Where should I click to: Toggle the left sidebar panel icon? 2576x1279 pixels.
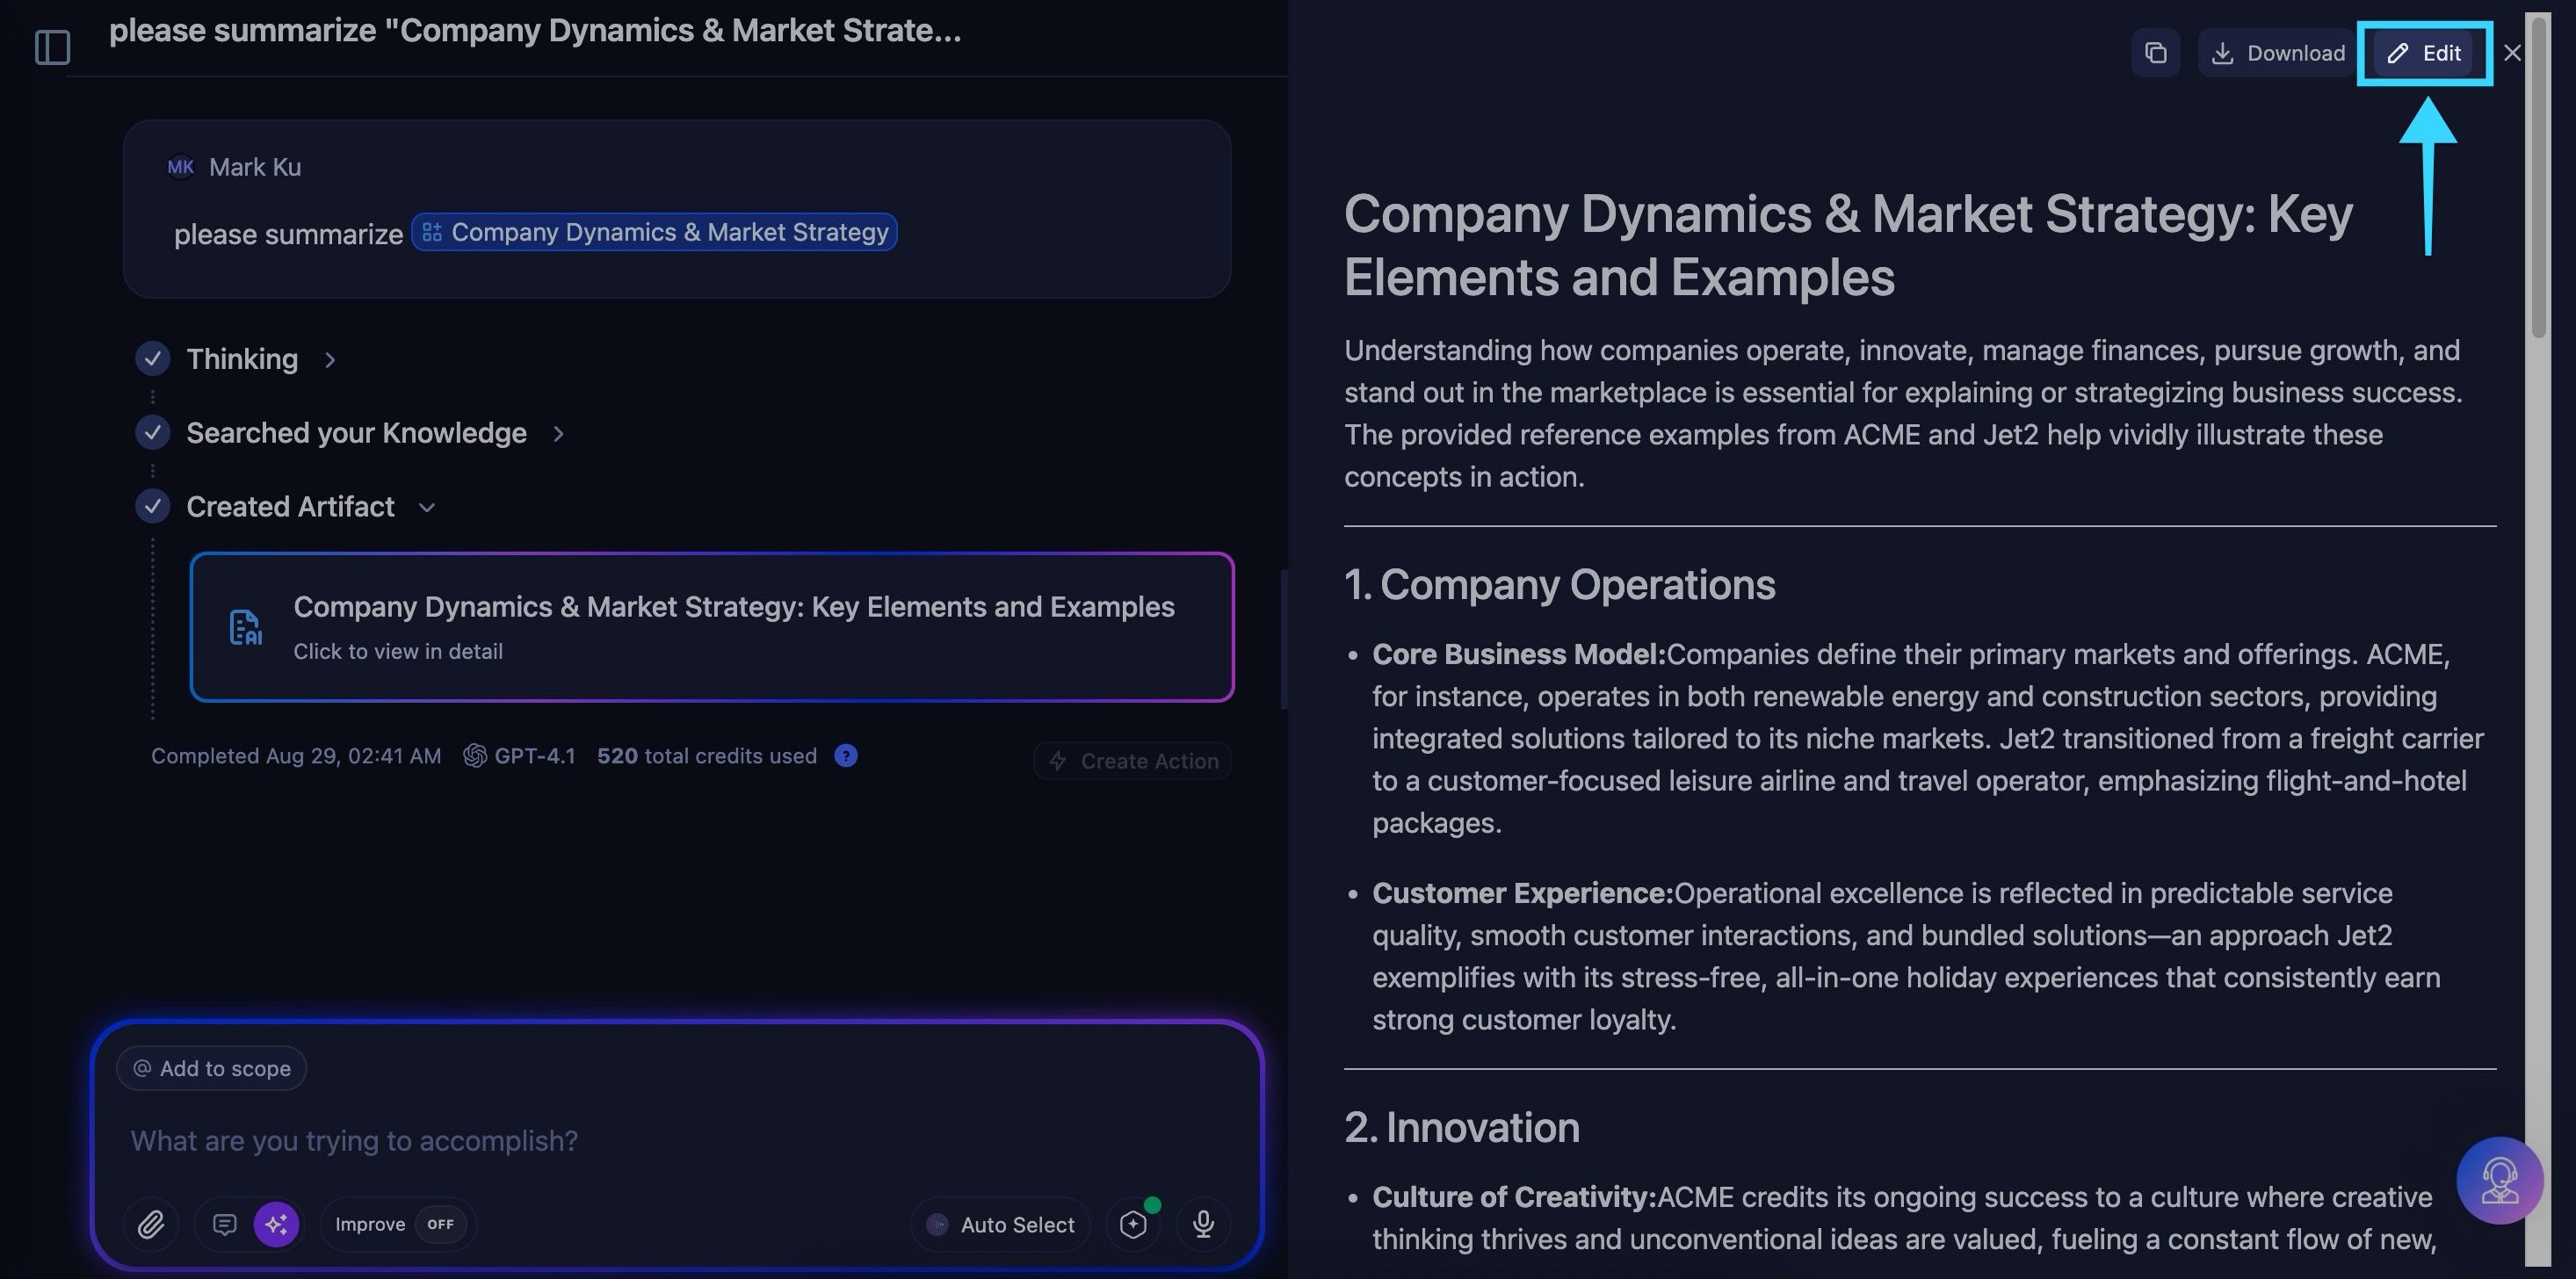52,47
